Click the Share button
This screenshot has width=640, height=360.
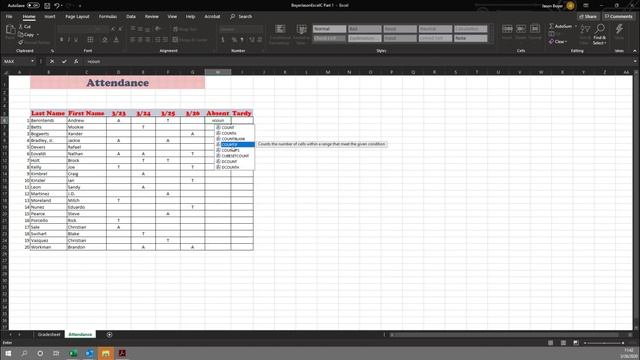[x=588, y=16]
